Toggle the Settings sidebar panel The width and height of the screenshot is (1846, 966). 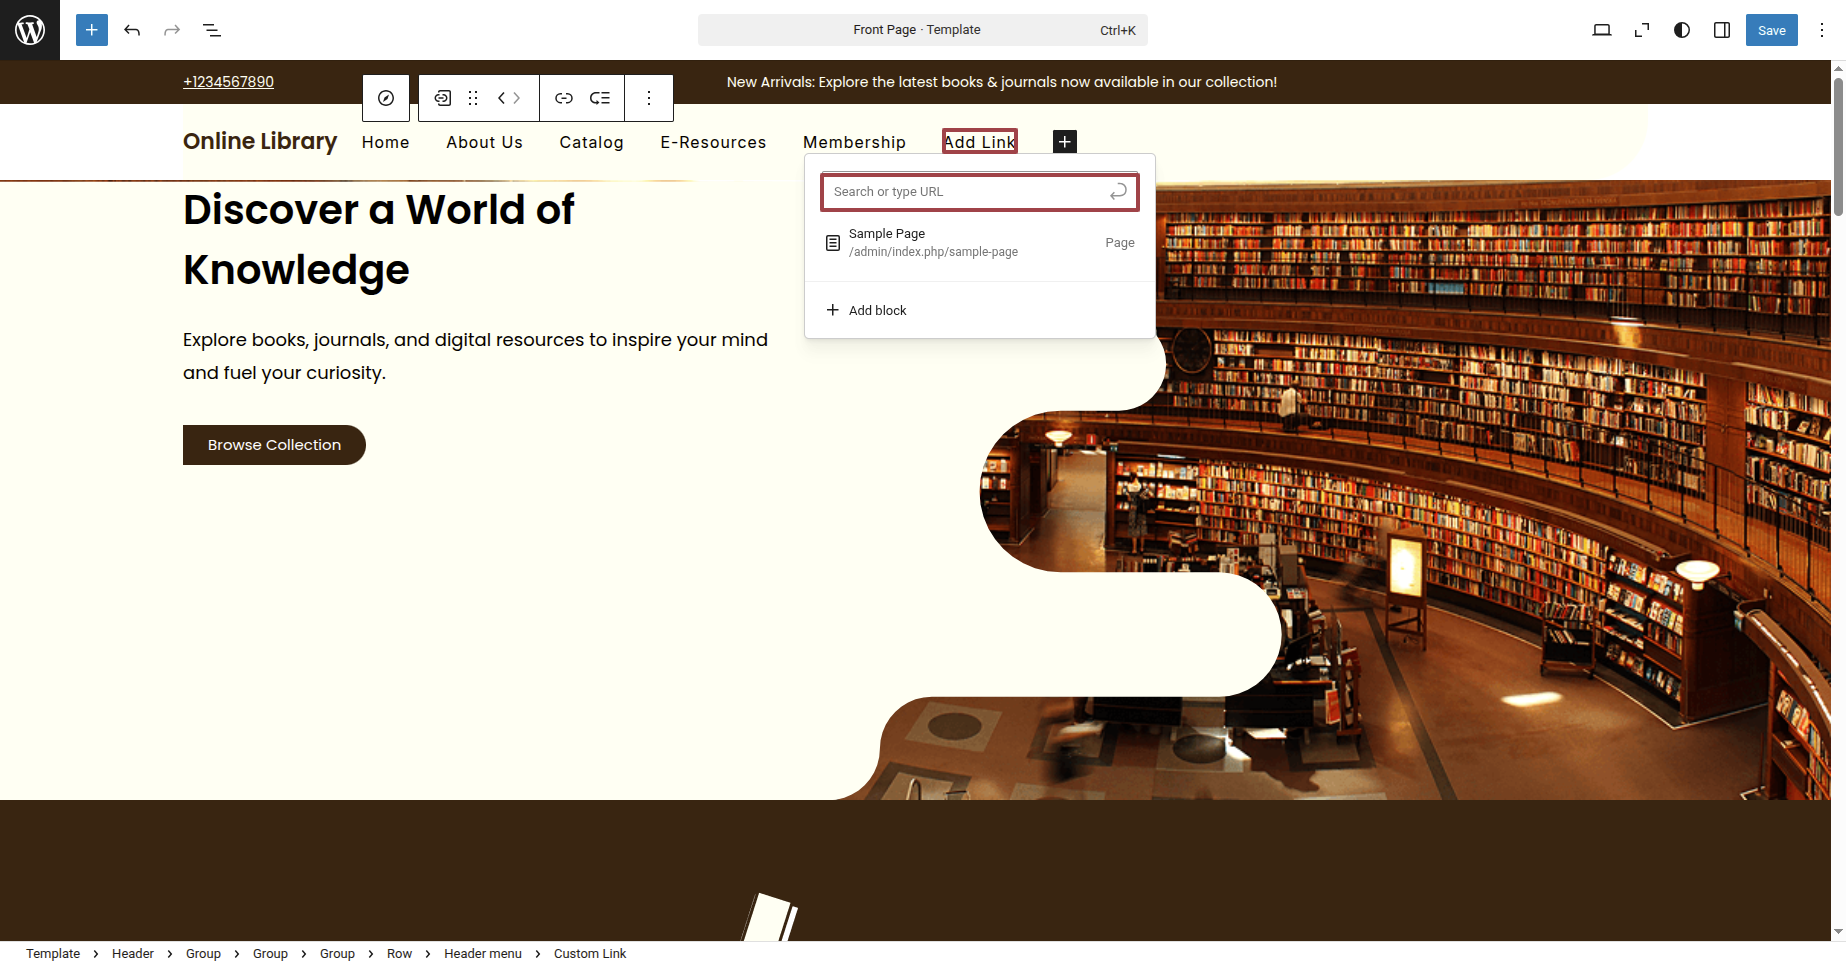coord(1722,30)
